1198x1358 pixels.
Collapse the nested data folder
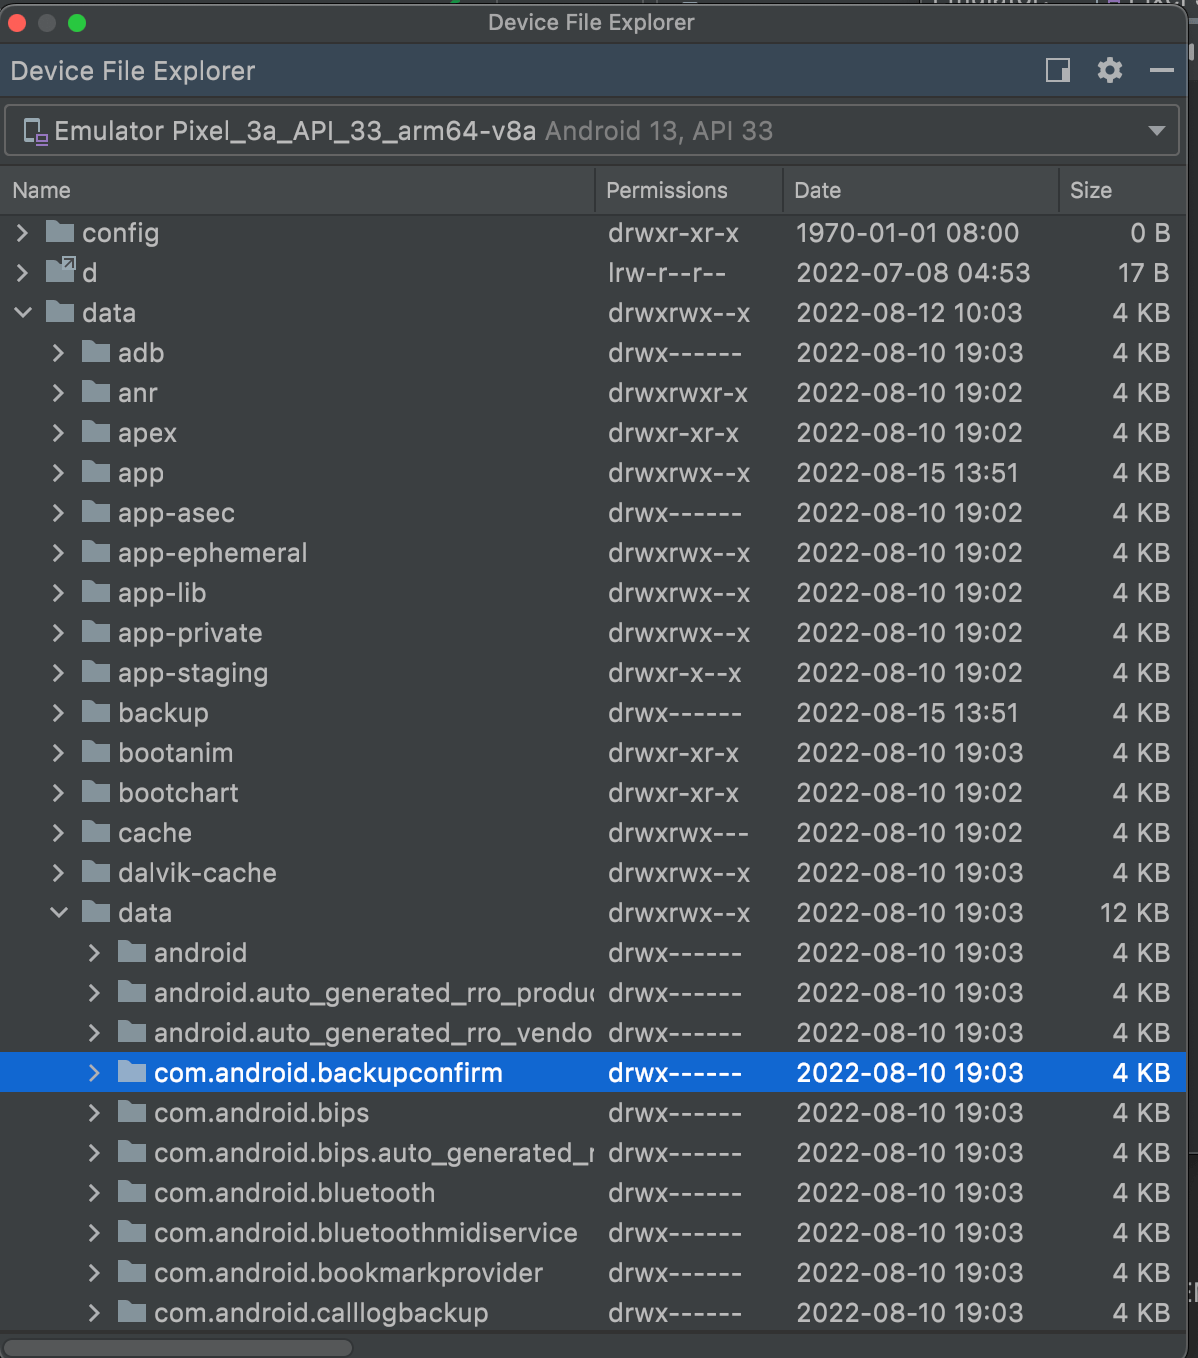tap(59, 913)
